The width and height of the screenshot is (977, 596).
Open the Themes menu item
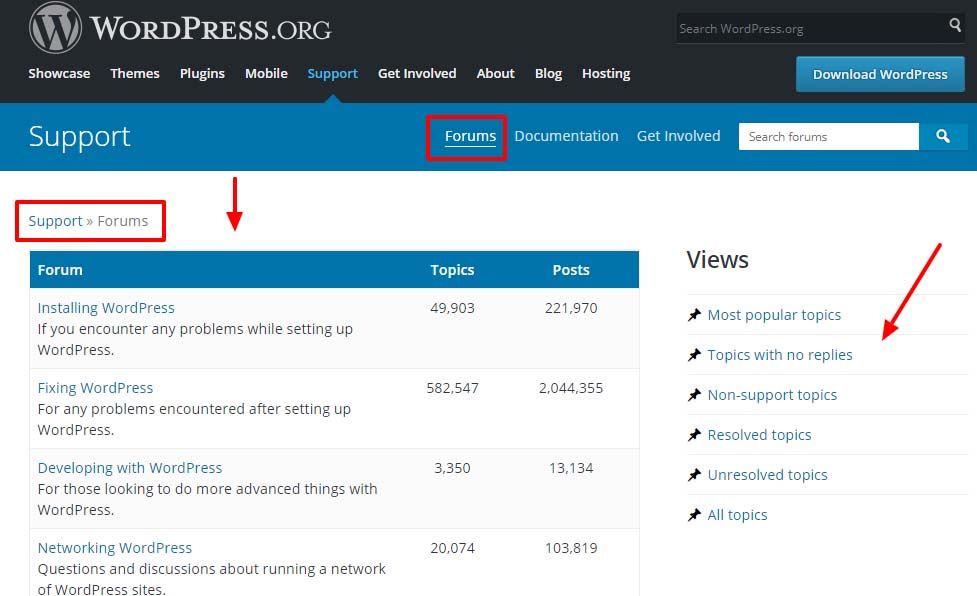pyautogui.click(x=134, y=73)
